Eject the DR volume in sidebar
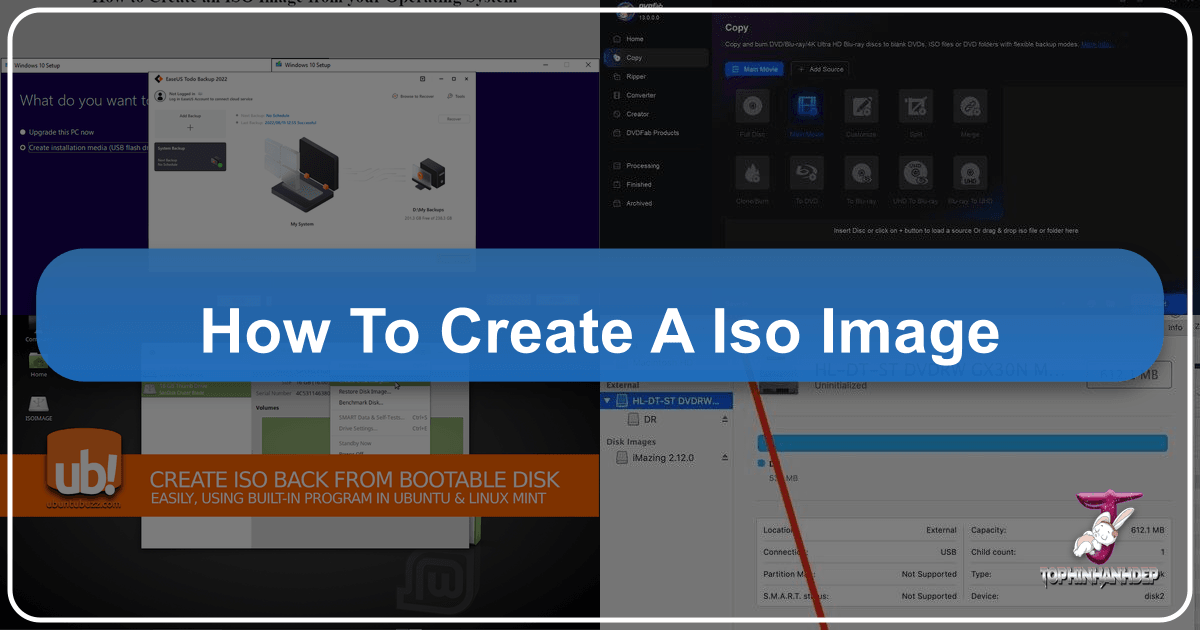This screenshot has height=630, width=1200. tap(725, 420)
